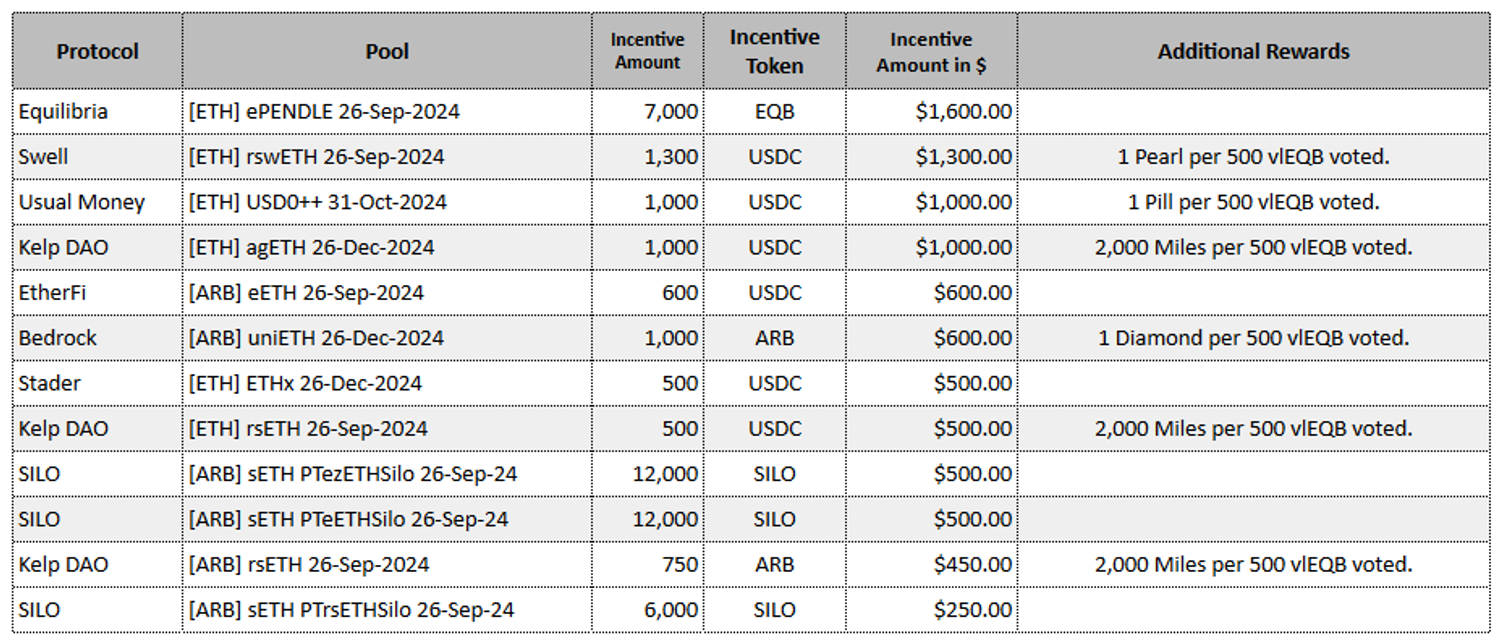Viewport: 1500px width, 644px height.
Task: Select the Stader protocol cell
Action: (50, 383)
